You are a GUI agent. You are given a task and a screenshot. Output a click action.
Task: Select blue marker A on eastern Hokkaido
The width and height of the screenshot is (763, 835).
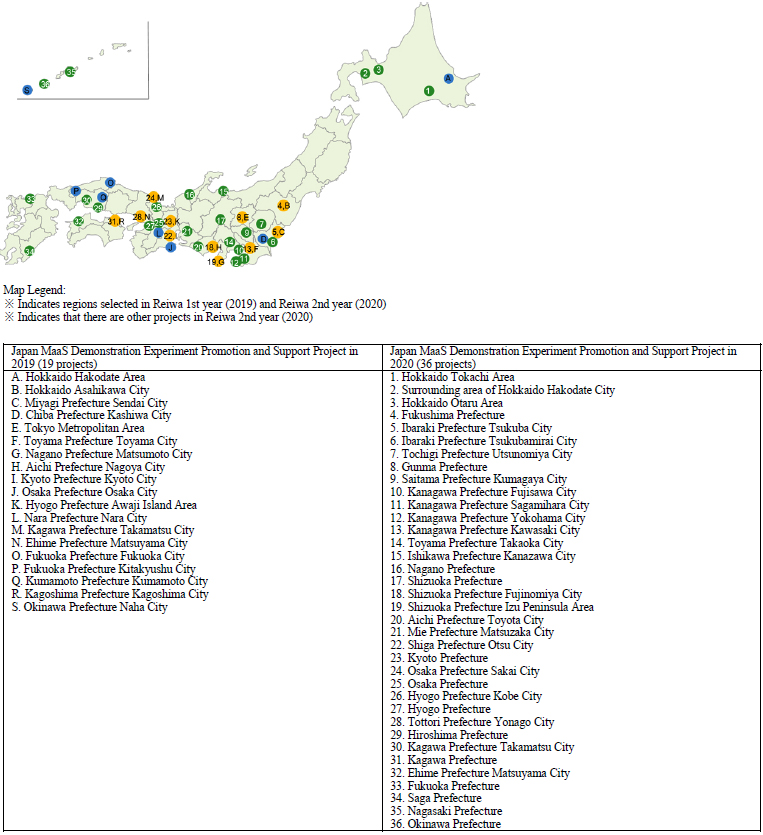[448, 77]
